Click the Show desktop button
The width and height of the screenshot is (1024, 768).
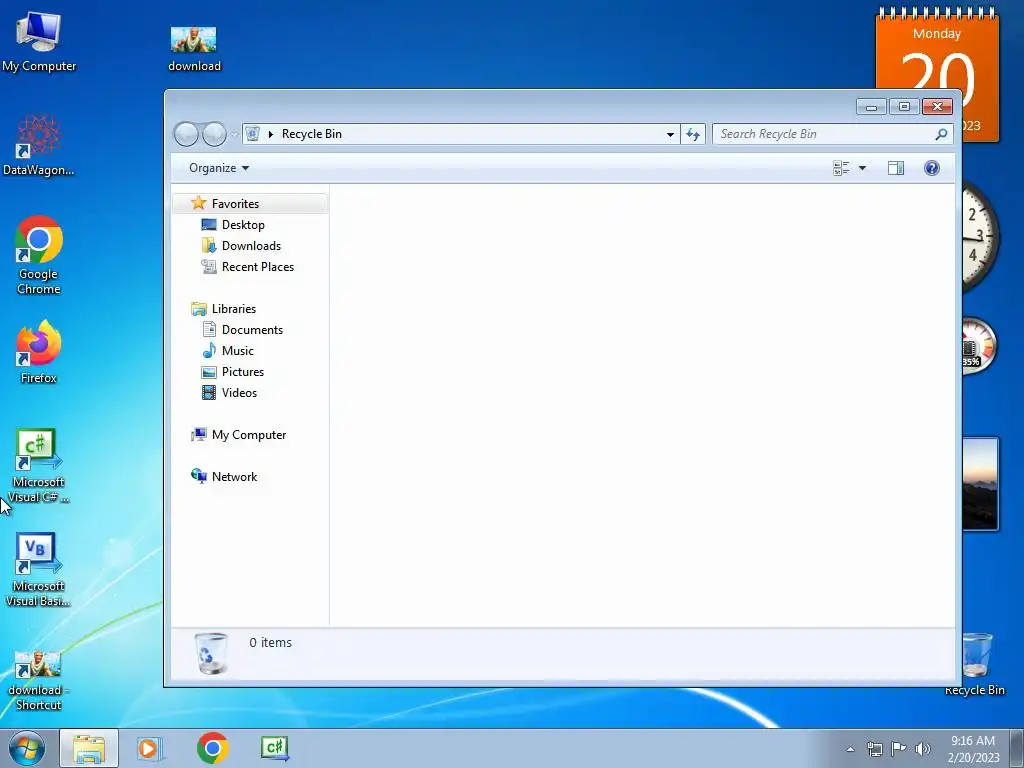[1017, 748]
